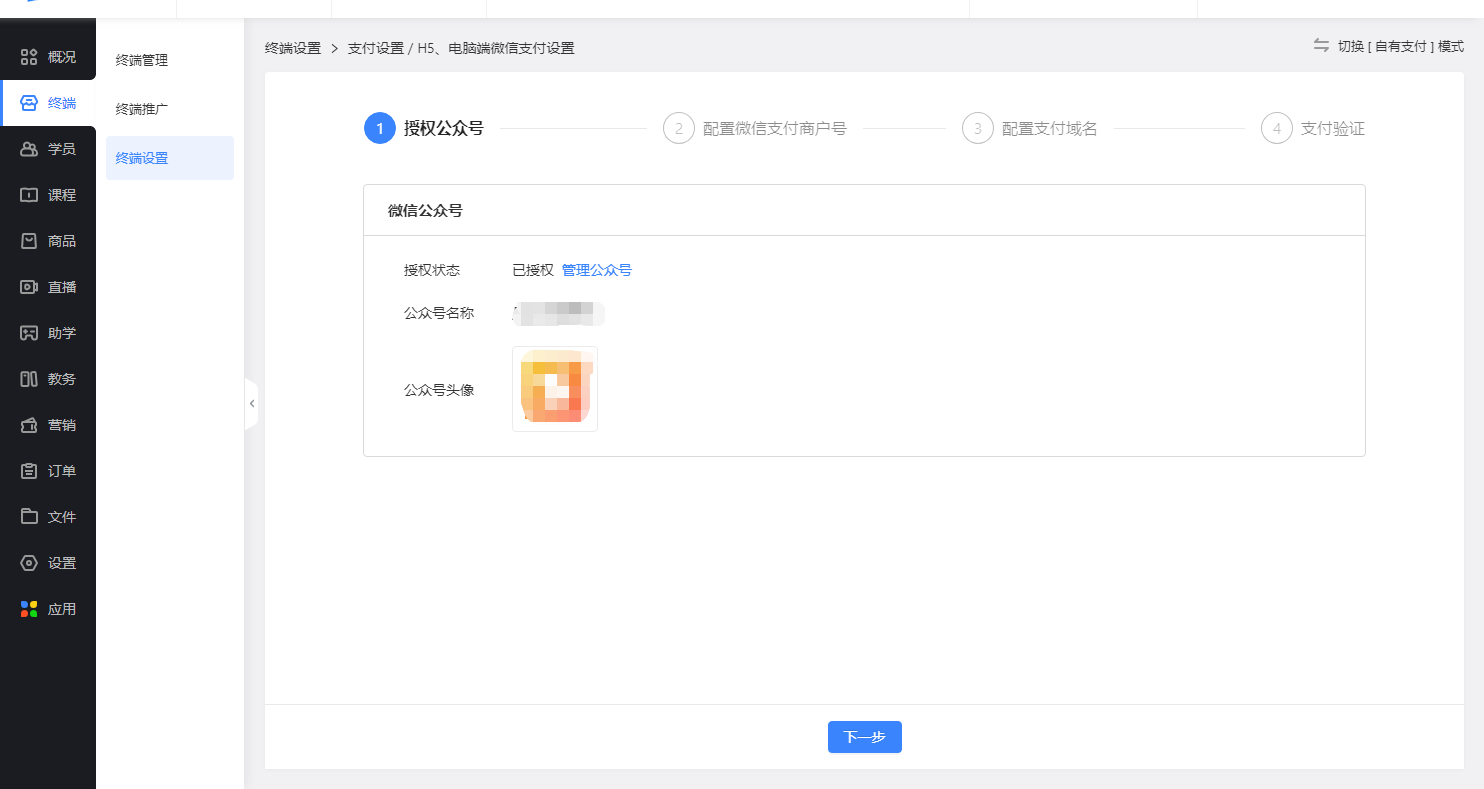Screen dimensions: 1484x789
Task: Click the 营销 marketing wallet icon
Action: point(29,425)
